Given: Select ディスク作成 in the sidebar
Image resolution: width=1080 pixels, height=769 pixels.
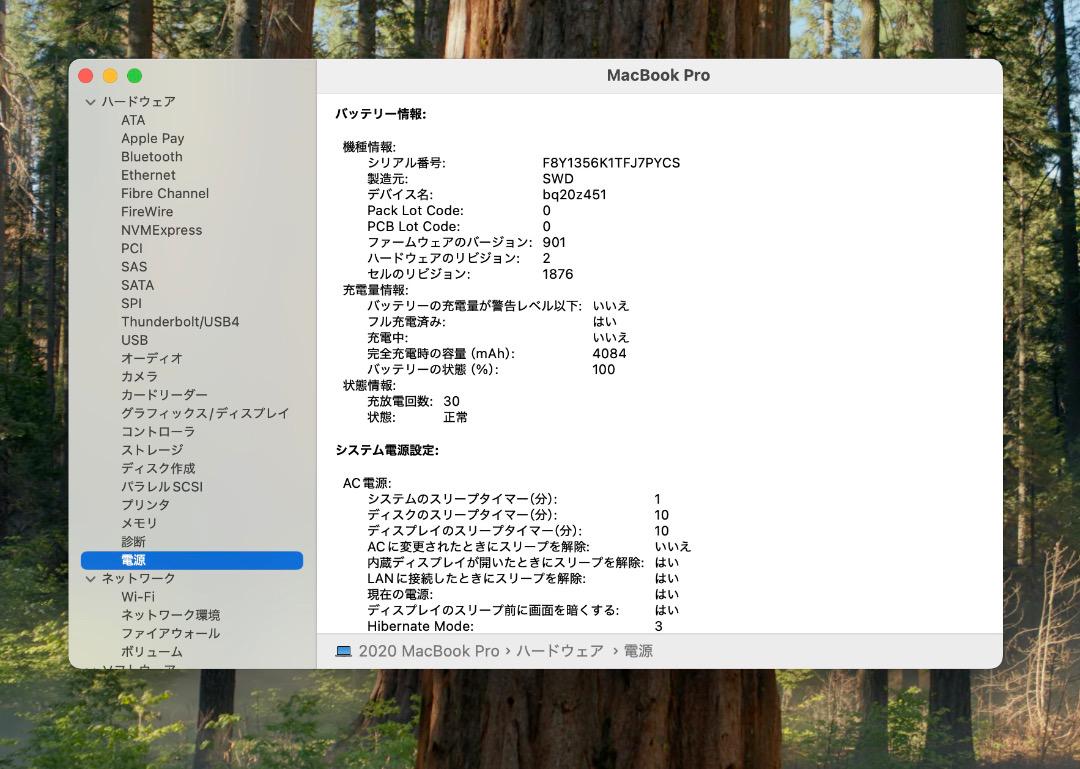Looking at the screenshot, I should pyautogui.click(x=158, y=469).
